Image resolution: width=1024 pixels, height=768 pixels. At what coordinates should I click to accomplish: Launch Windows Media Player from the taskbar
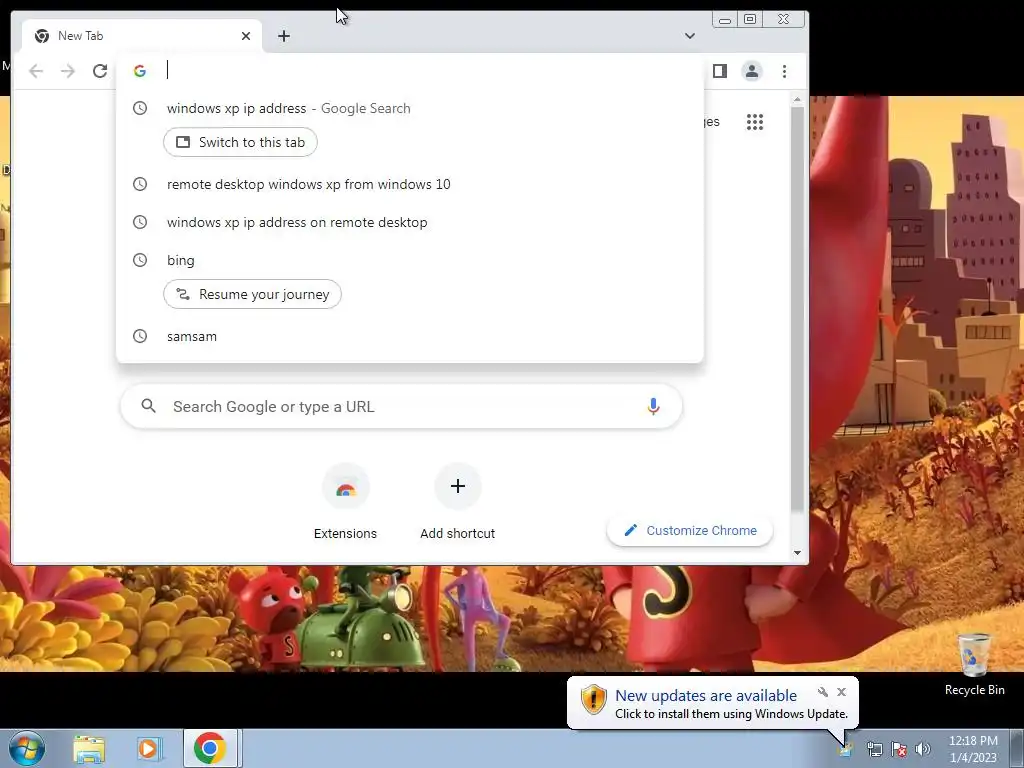148,748
